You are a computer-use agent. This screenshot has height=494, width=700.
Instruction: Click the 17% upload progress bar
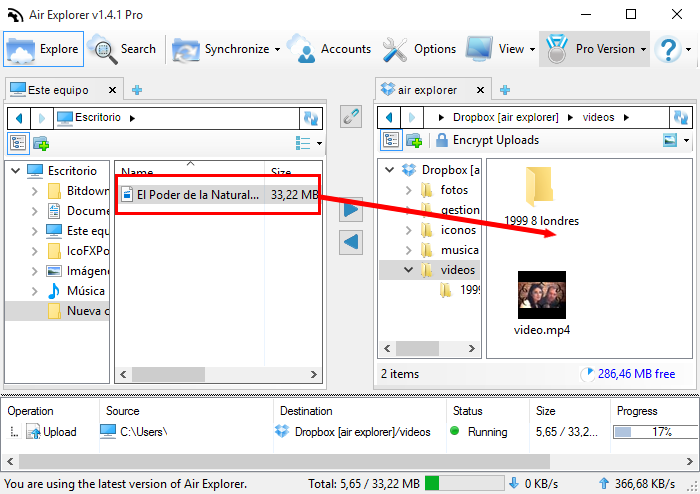click(656, 432)
